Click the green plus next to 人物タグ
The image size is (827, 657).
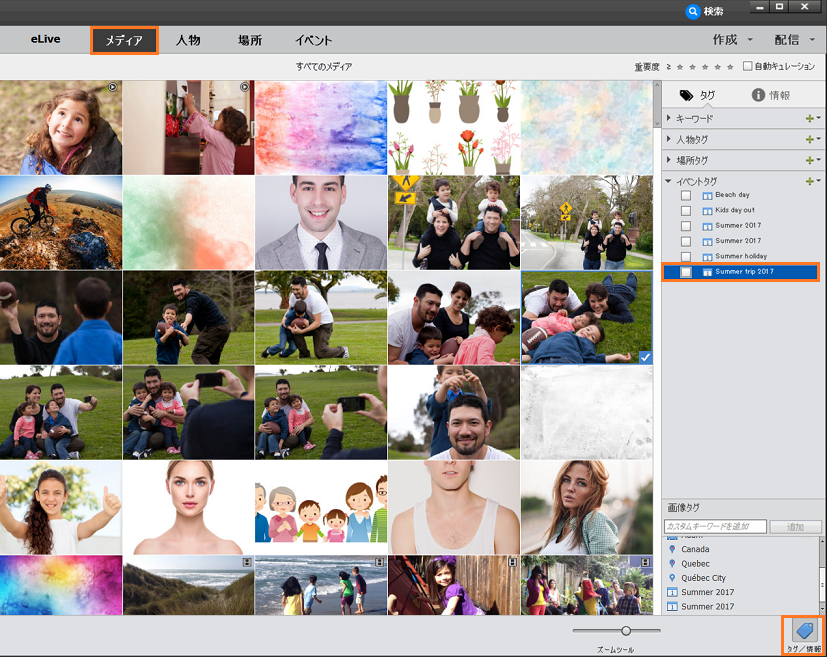[810, 140]
